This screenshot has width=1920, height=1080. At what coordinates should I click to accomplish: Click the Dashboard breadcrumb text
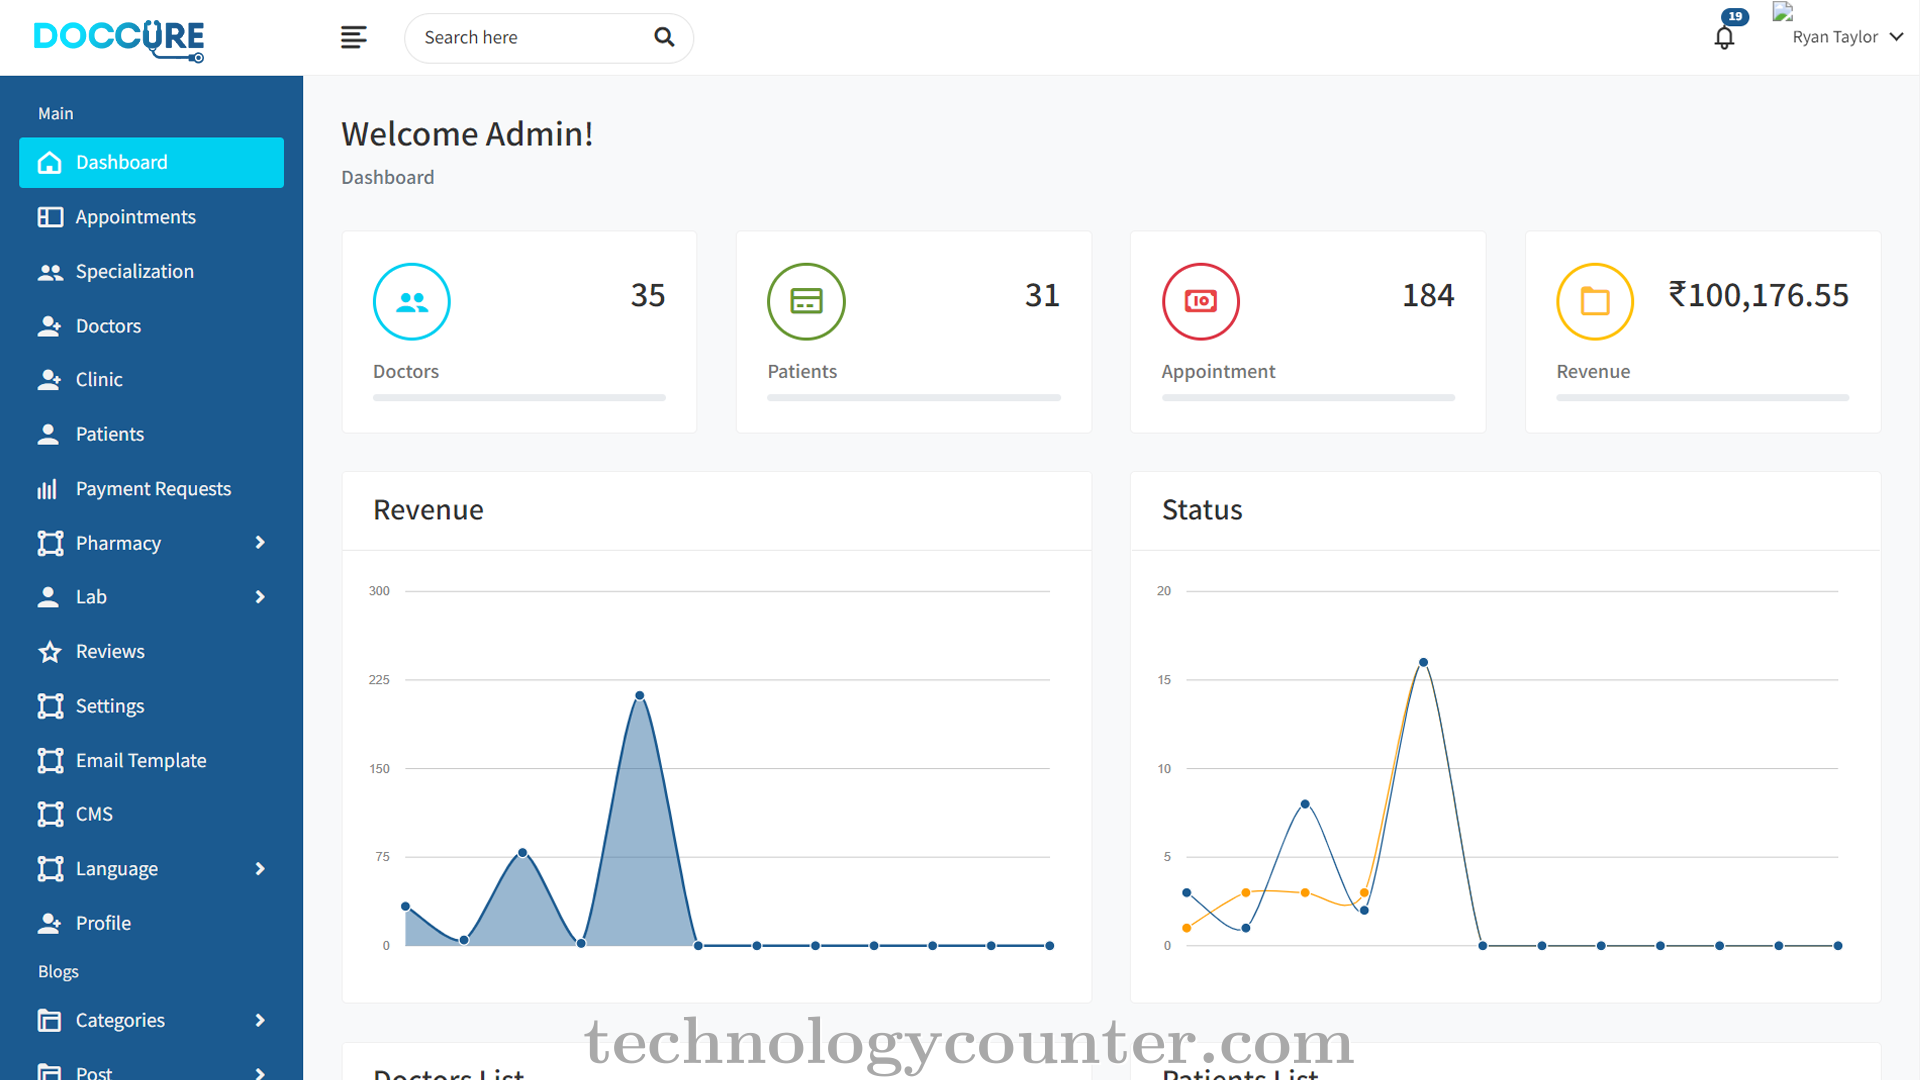click(387, 178)
